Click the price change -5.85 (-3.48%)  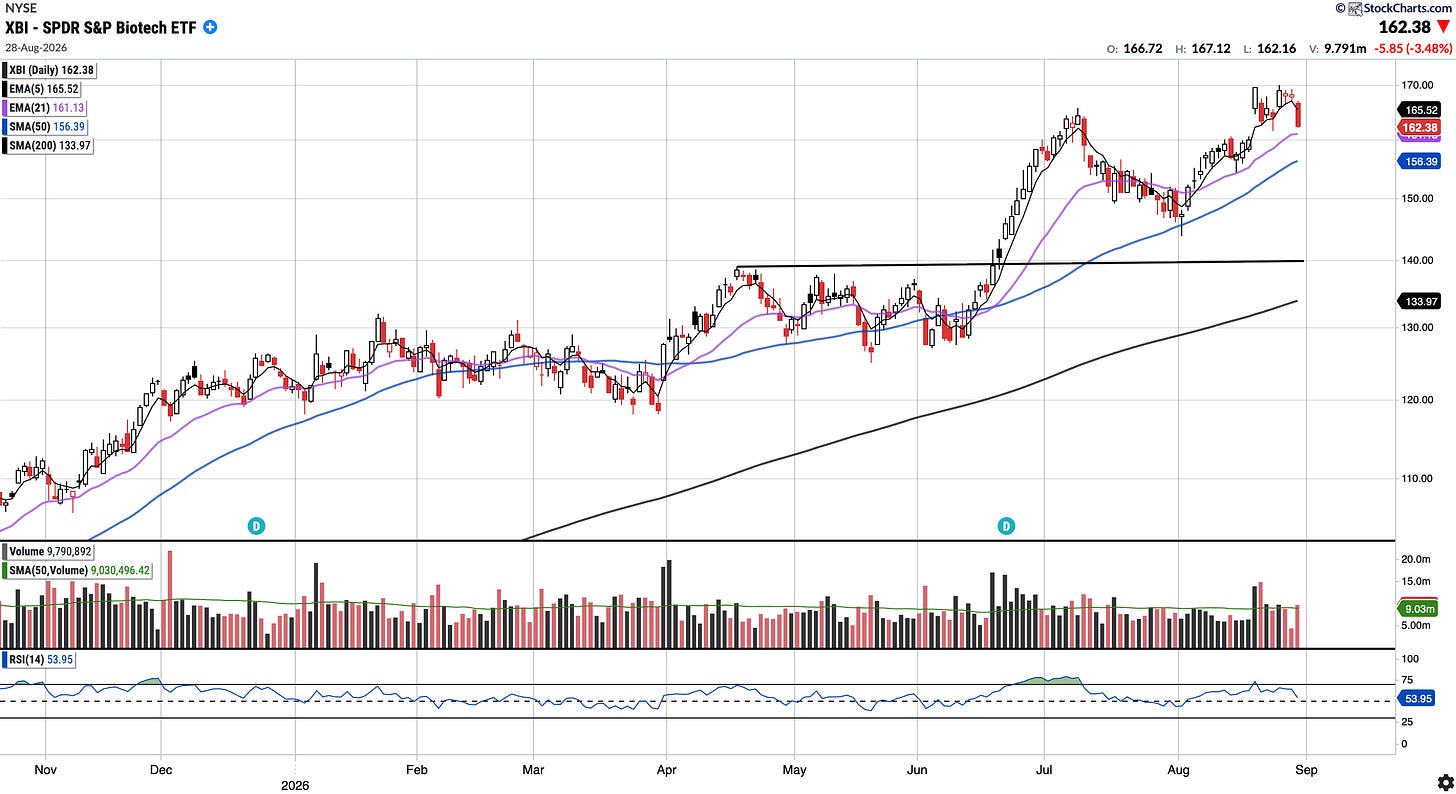1411,47
